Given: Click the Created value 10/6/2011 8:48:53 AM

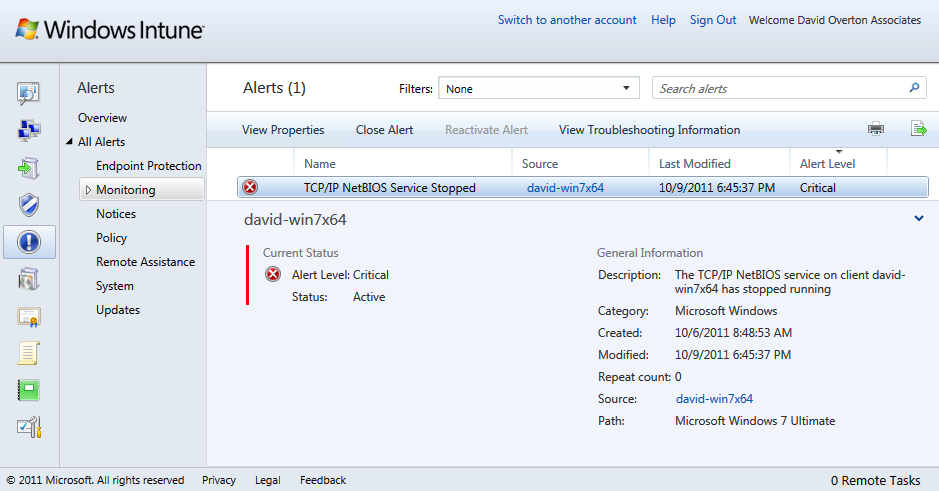Looking at the screenshot, I should [733, 333].
